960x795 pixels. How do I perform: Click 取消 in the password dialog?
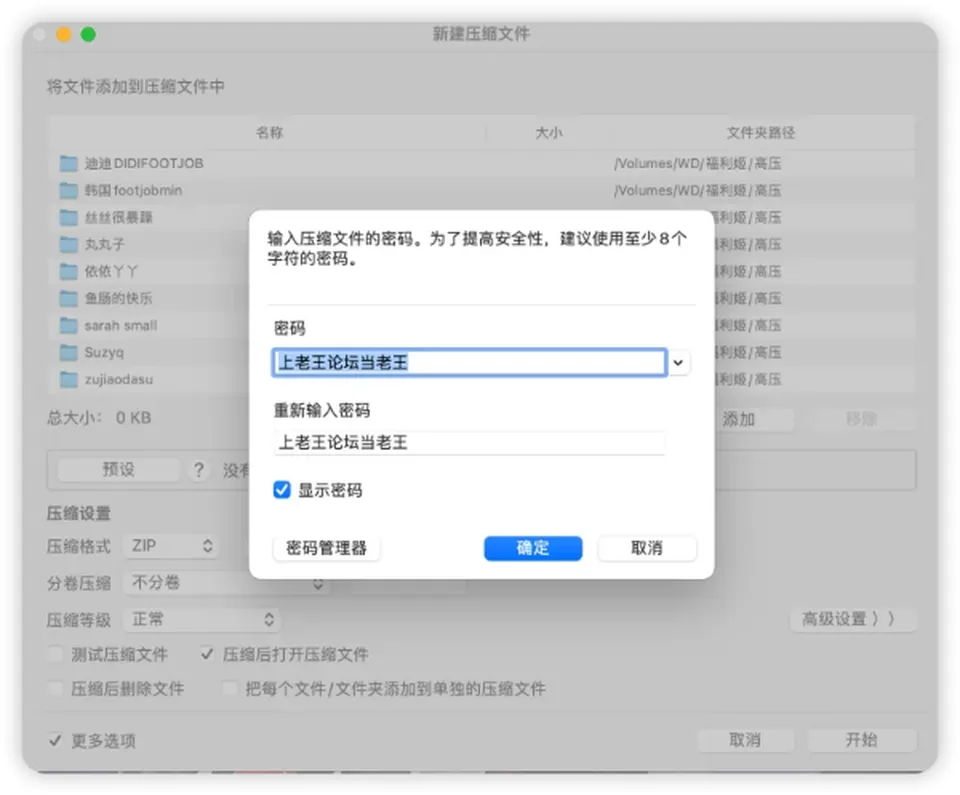pyautogui.click(x=647, y=548)
